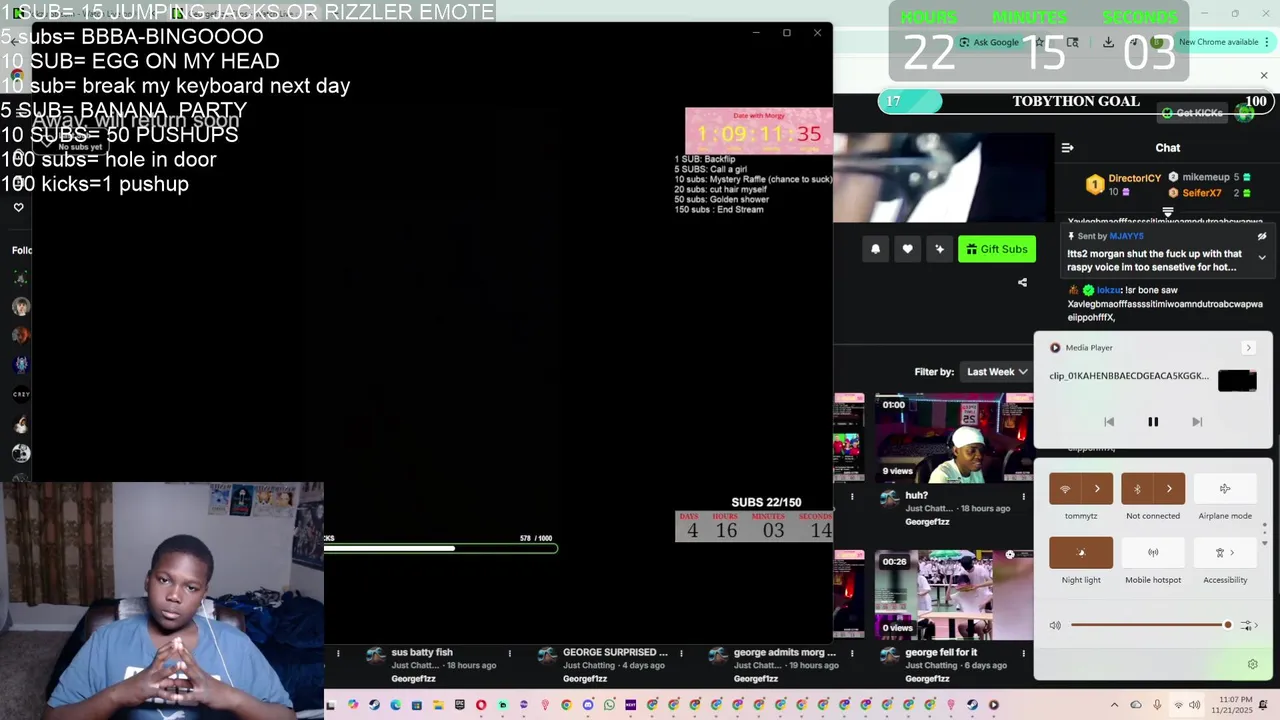Open the Last Week filter dropdown
This screenshot has width=1280, height=720.
[996, 372]
